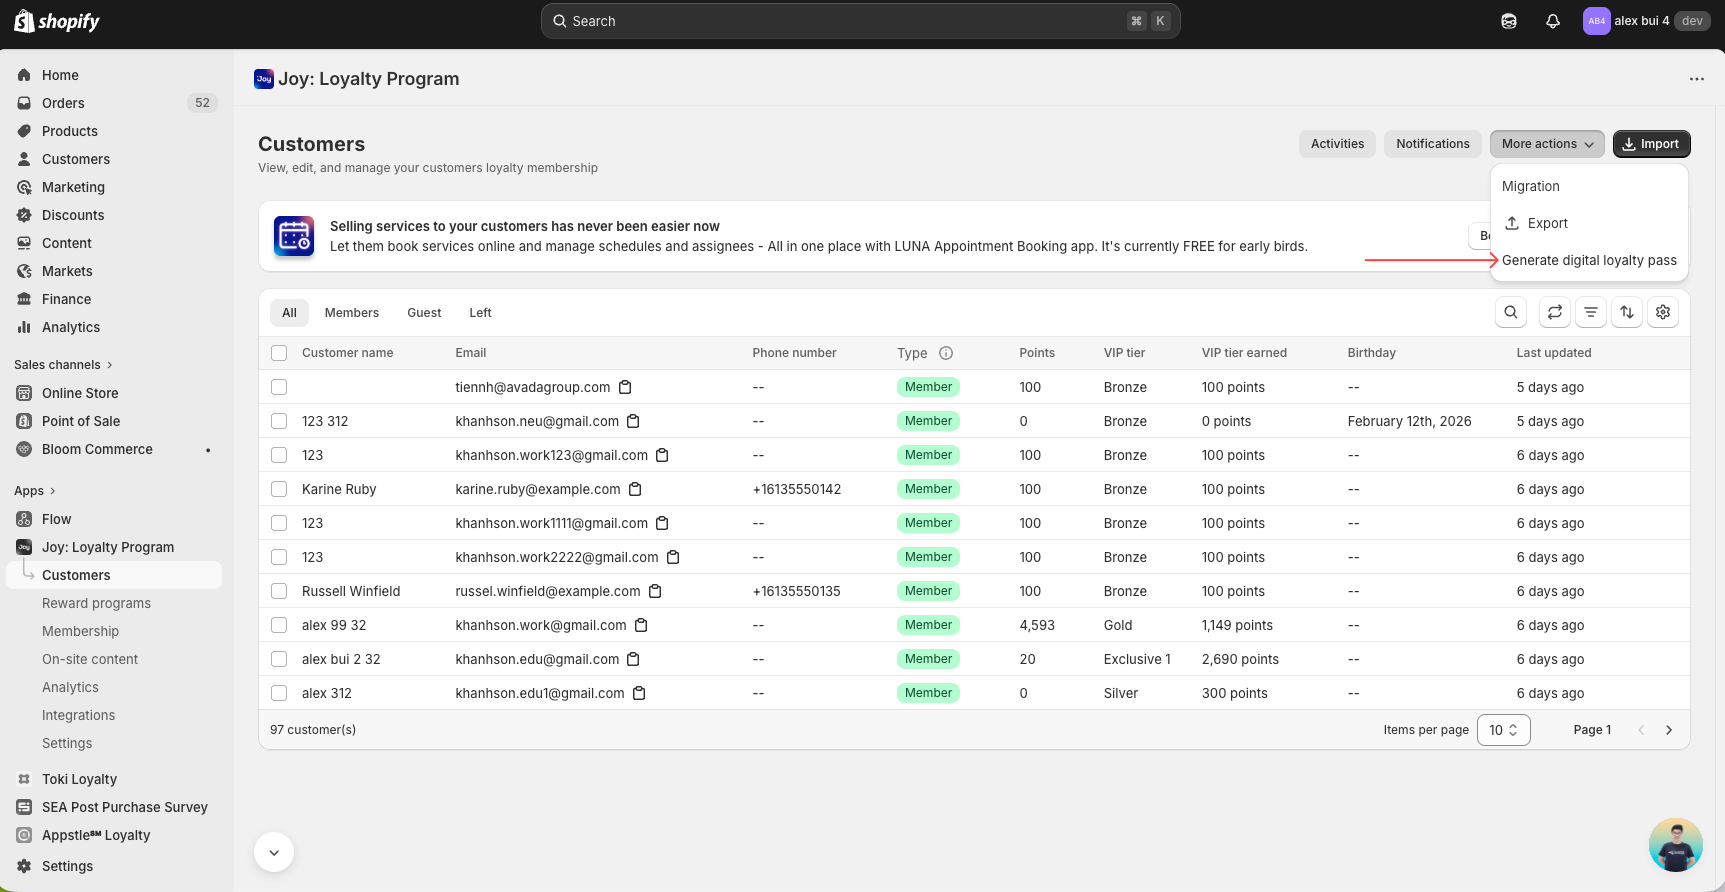Viewport: 1725px width, 892px height.
Task: Open the Activities page button
Action: click(1337, 144)
